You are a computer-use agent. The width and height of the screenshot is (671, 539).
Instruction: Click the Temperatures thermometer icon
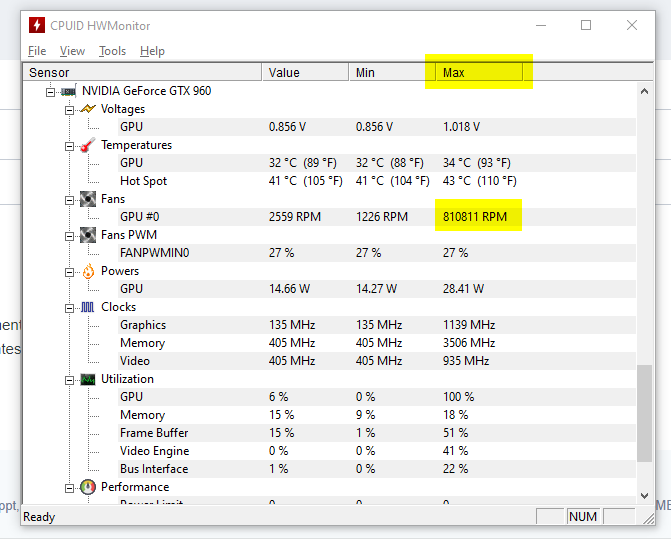[x=88, y=145]
